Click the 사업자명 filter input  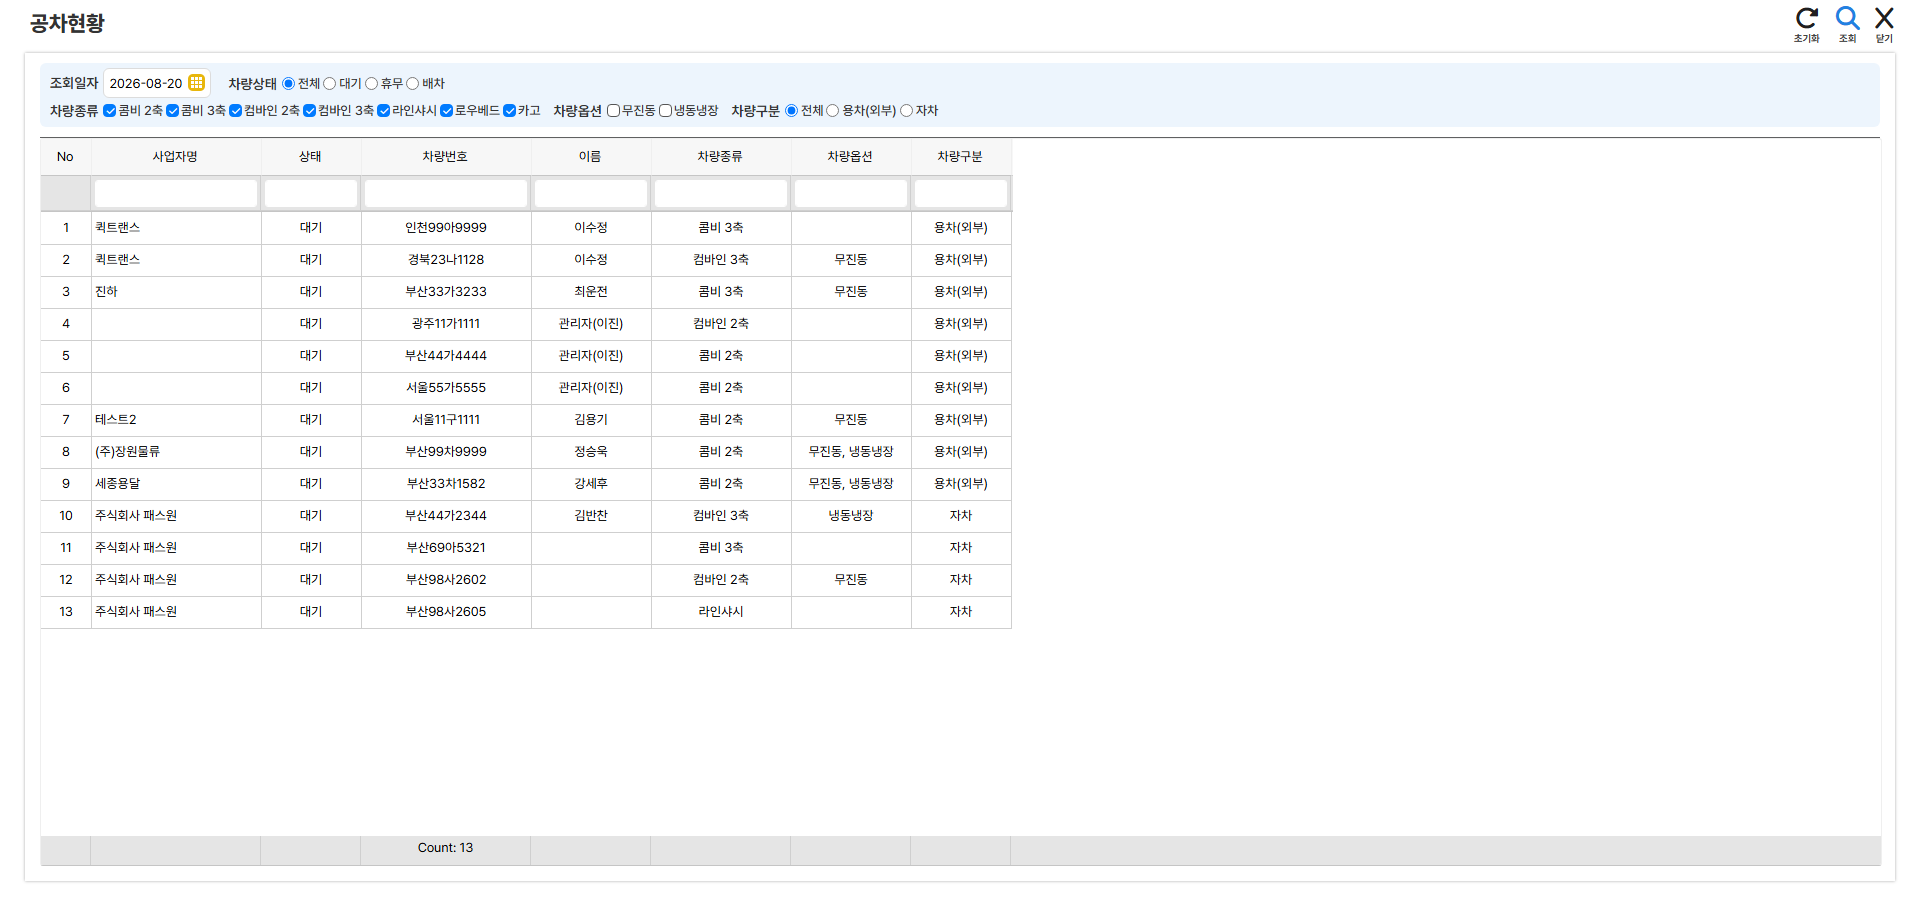pos(176,193)
